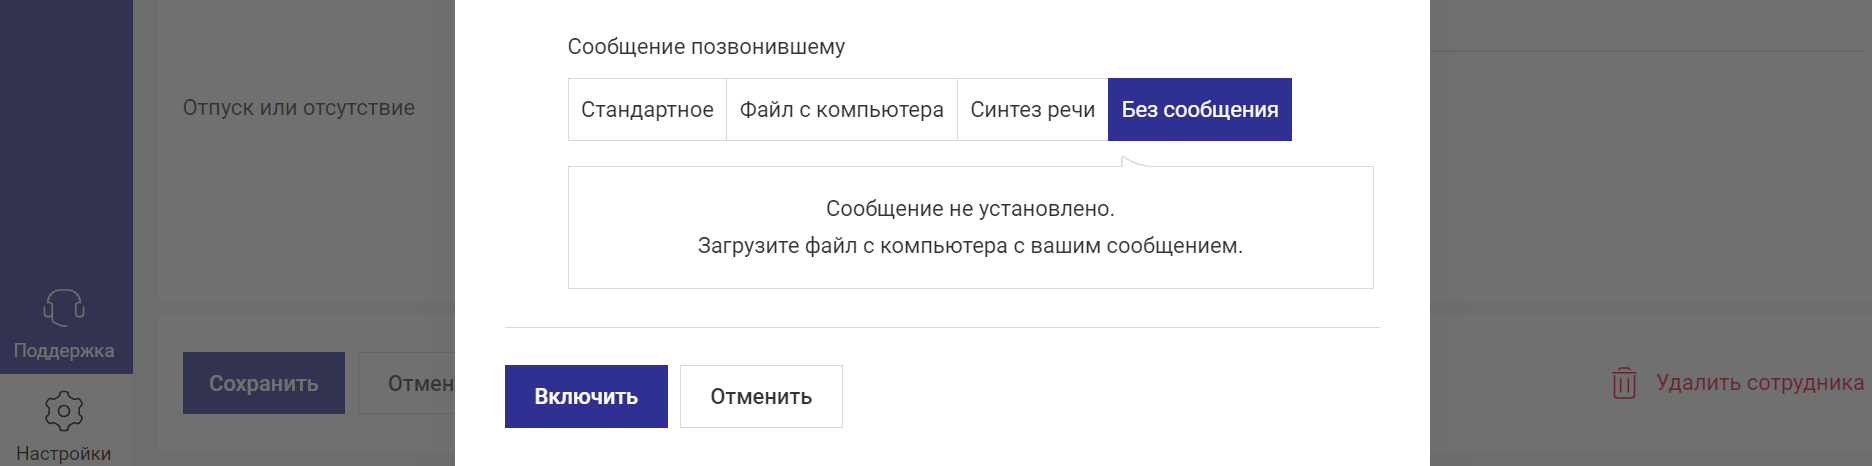This screenshot has height=466, width=1872.
Task: Switch to Файл с компьютера option
Action: pyautogui.click(x=842, y=110)
